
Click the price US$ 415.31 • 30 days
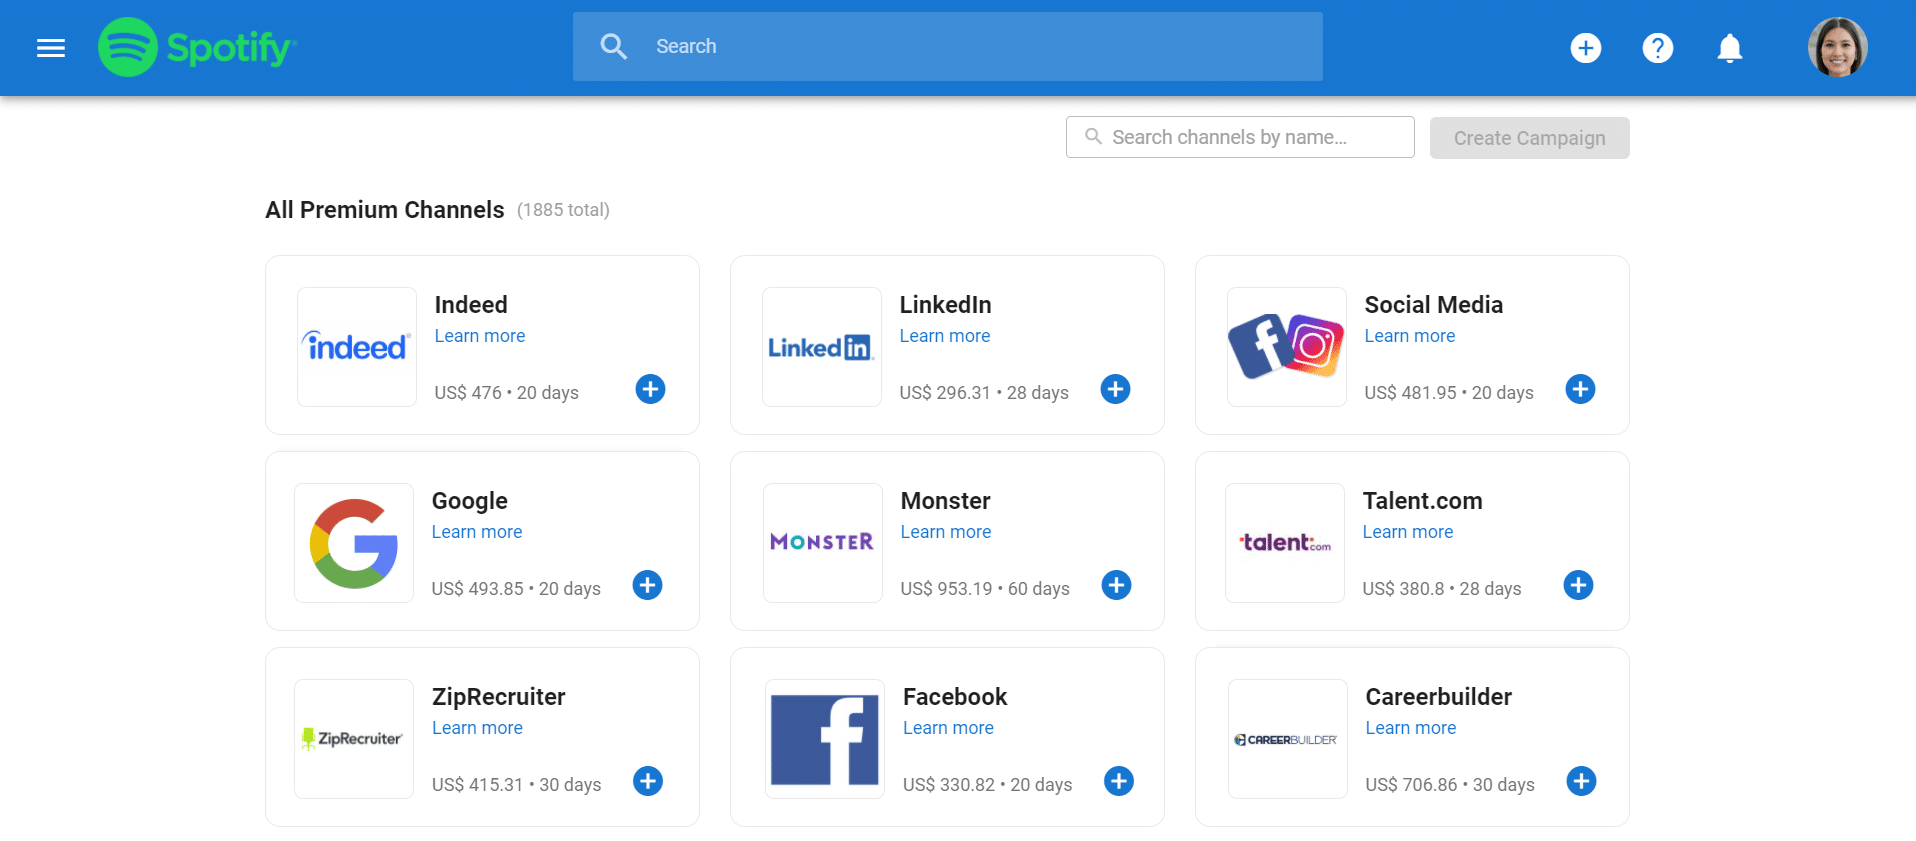(x=517, y=785)
